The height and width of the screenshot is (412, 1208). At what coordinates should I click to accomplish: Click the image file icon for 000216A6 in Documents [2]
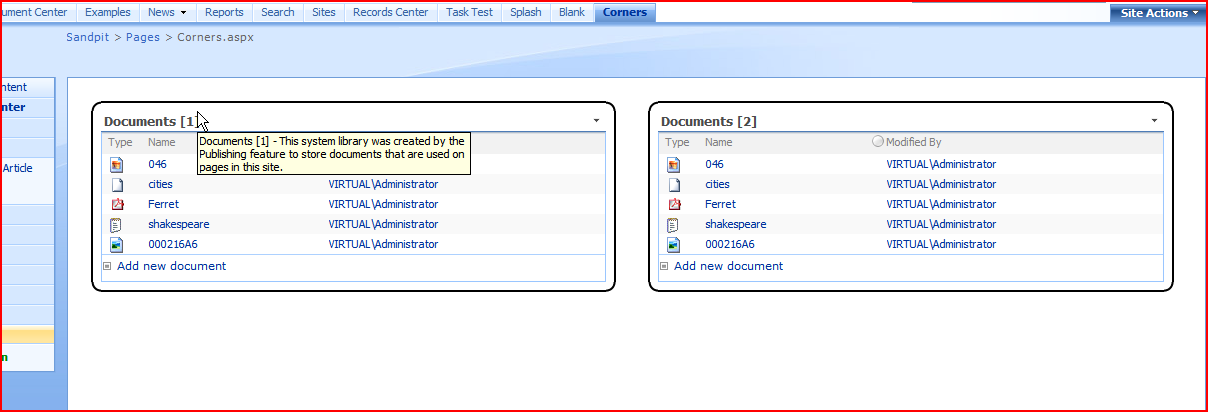(x=673, y=245)
